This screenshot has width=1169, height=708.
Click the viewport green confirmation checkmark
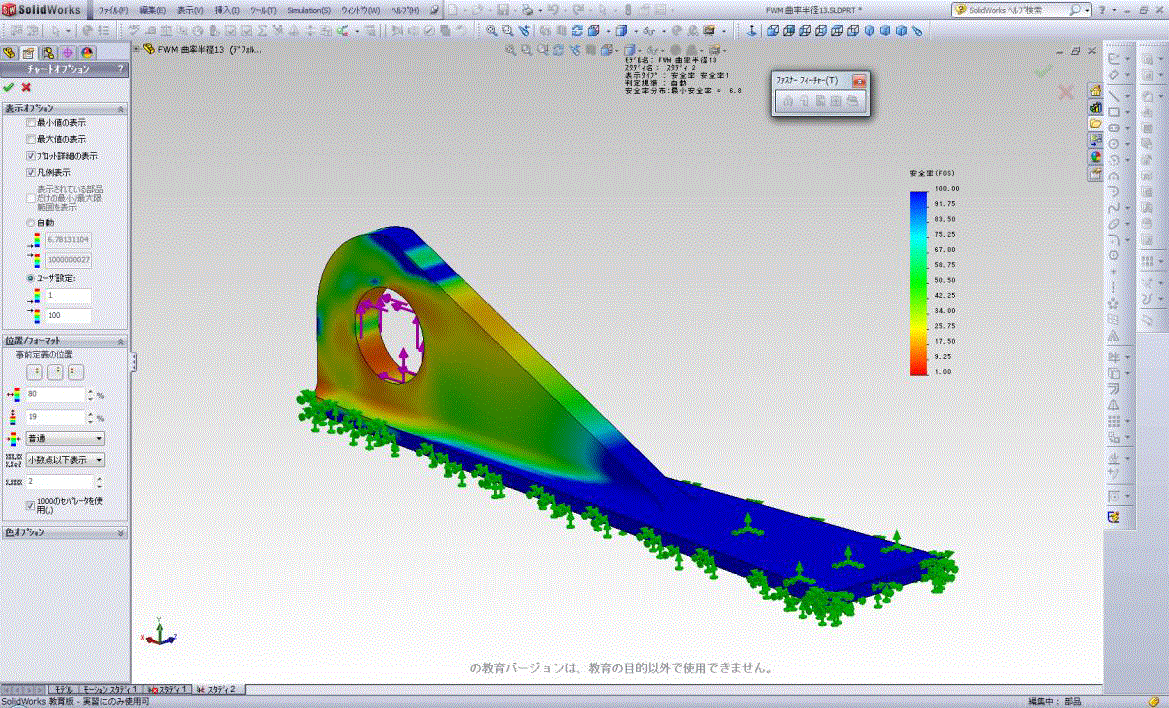(1043, 71)
